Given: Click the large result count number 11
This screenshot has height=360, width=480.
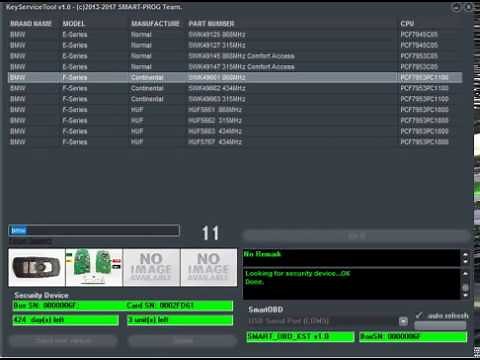Looking at the screenshot, I should point(210,233).
